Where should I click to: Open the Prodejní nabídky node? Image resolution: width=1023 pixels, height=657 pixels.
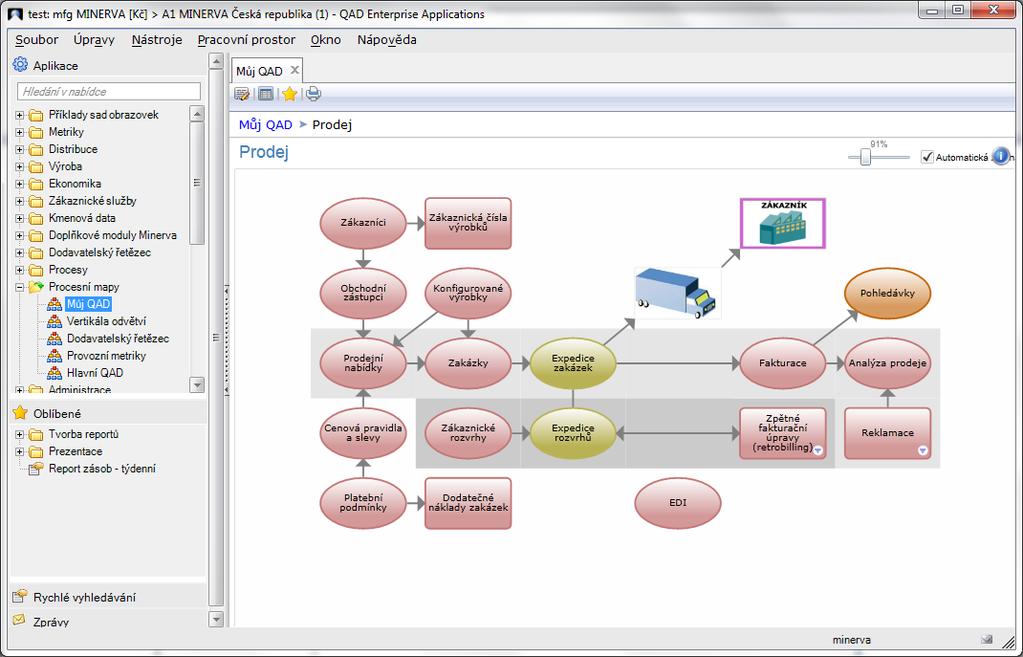tap(363, 363)
